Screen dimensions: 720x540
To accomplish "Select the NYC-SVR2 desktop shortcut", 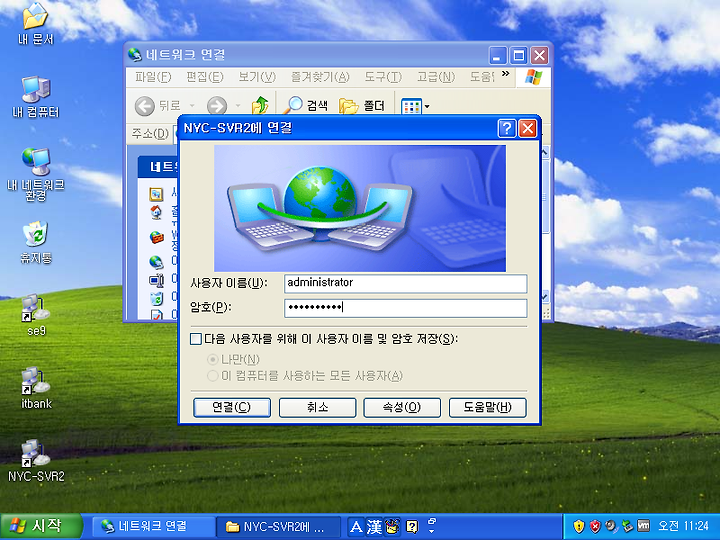I will [36, 461].
